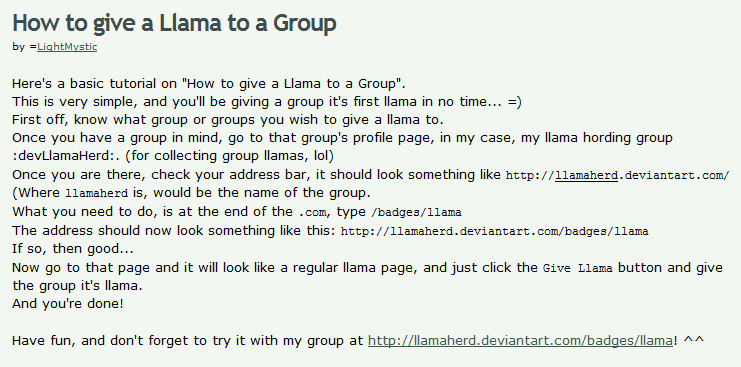Click the words Have fun in the last line
The height and width of the screenshot is (367, 741).
[x=43, y=341]
